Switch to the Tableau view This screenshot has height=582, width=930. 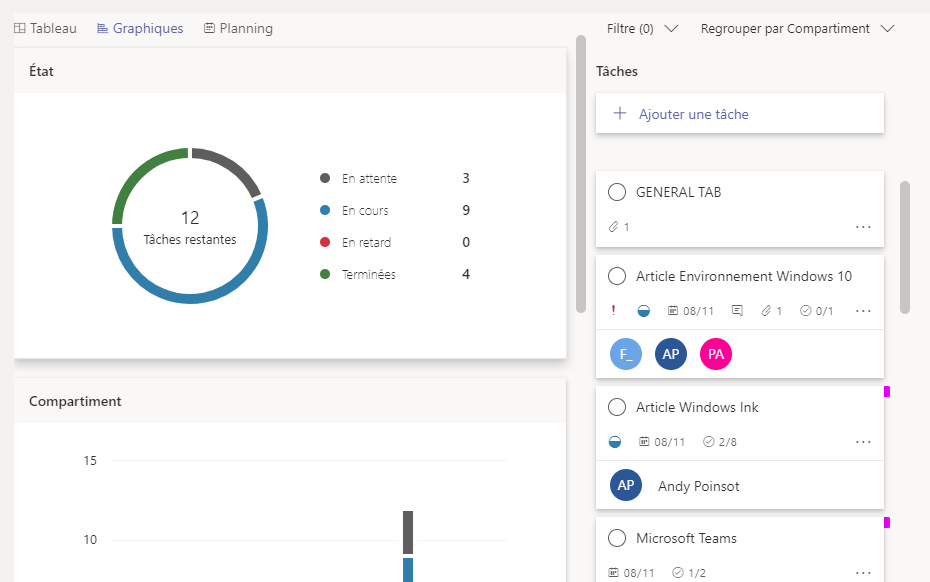(x=46, y=28)
